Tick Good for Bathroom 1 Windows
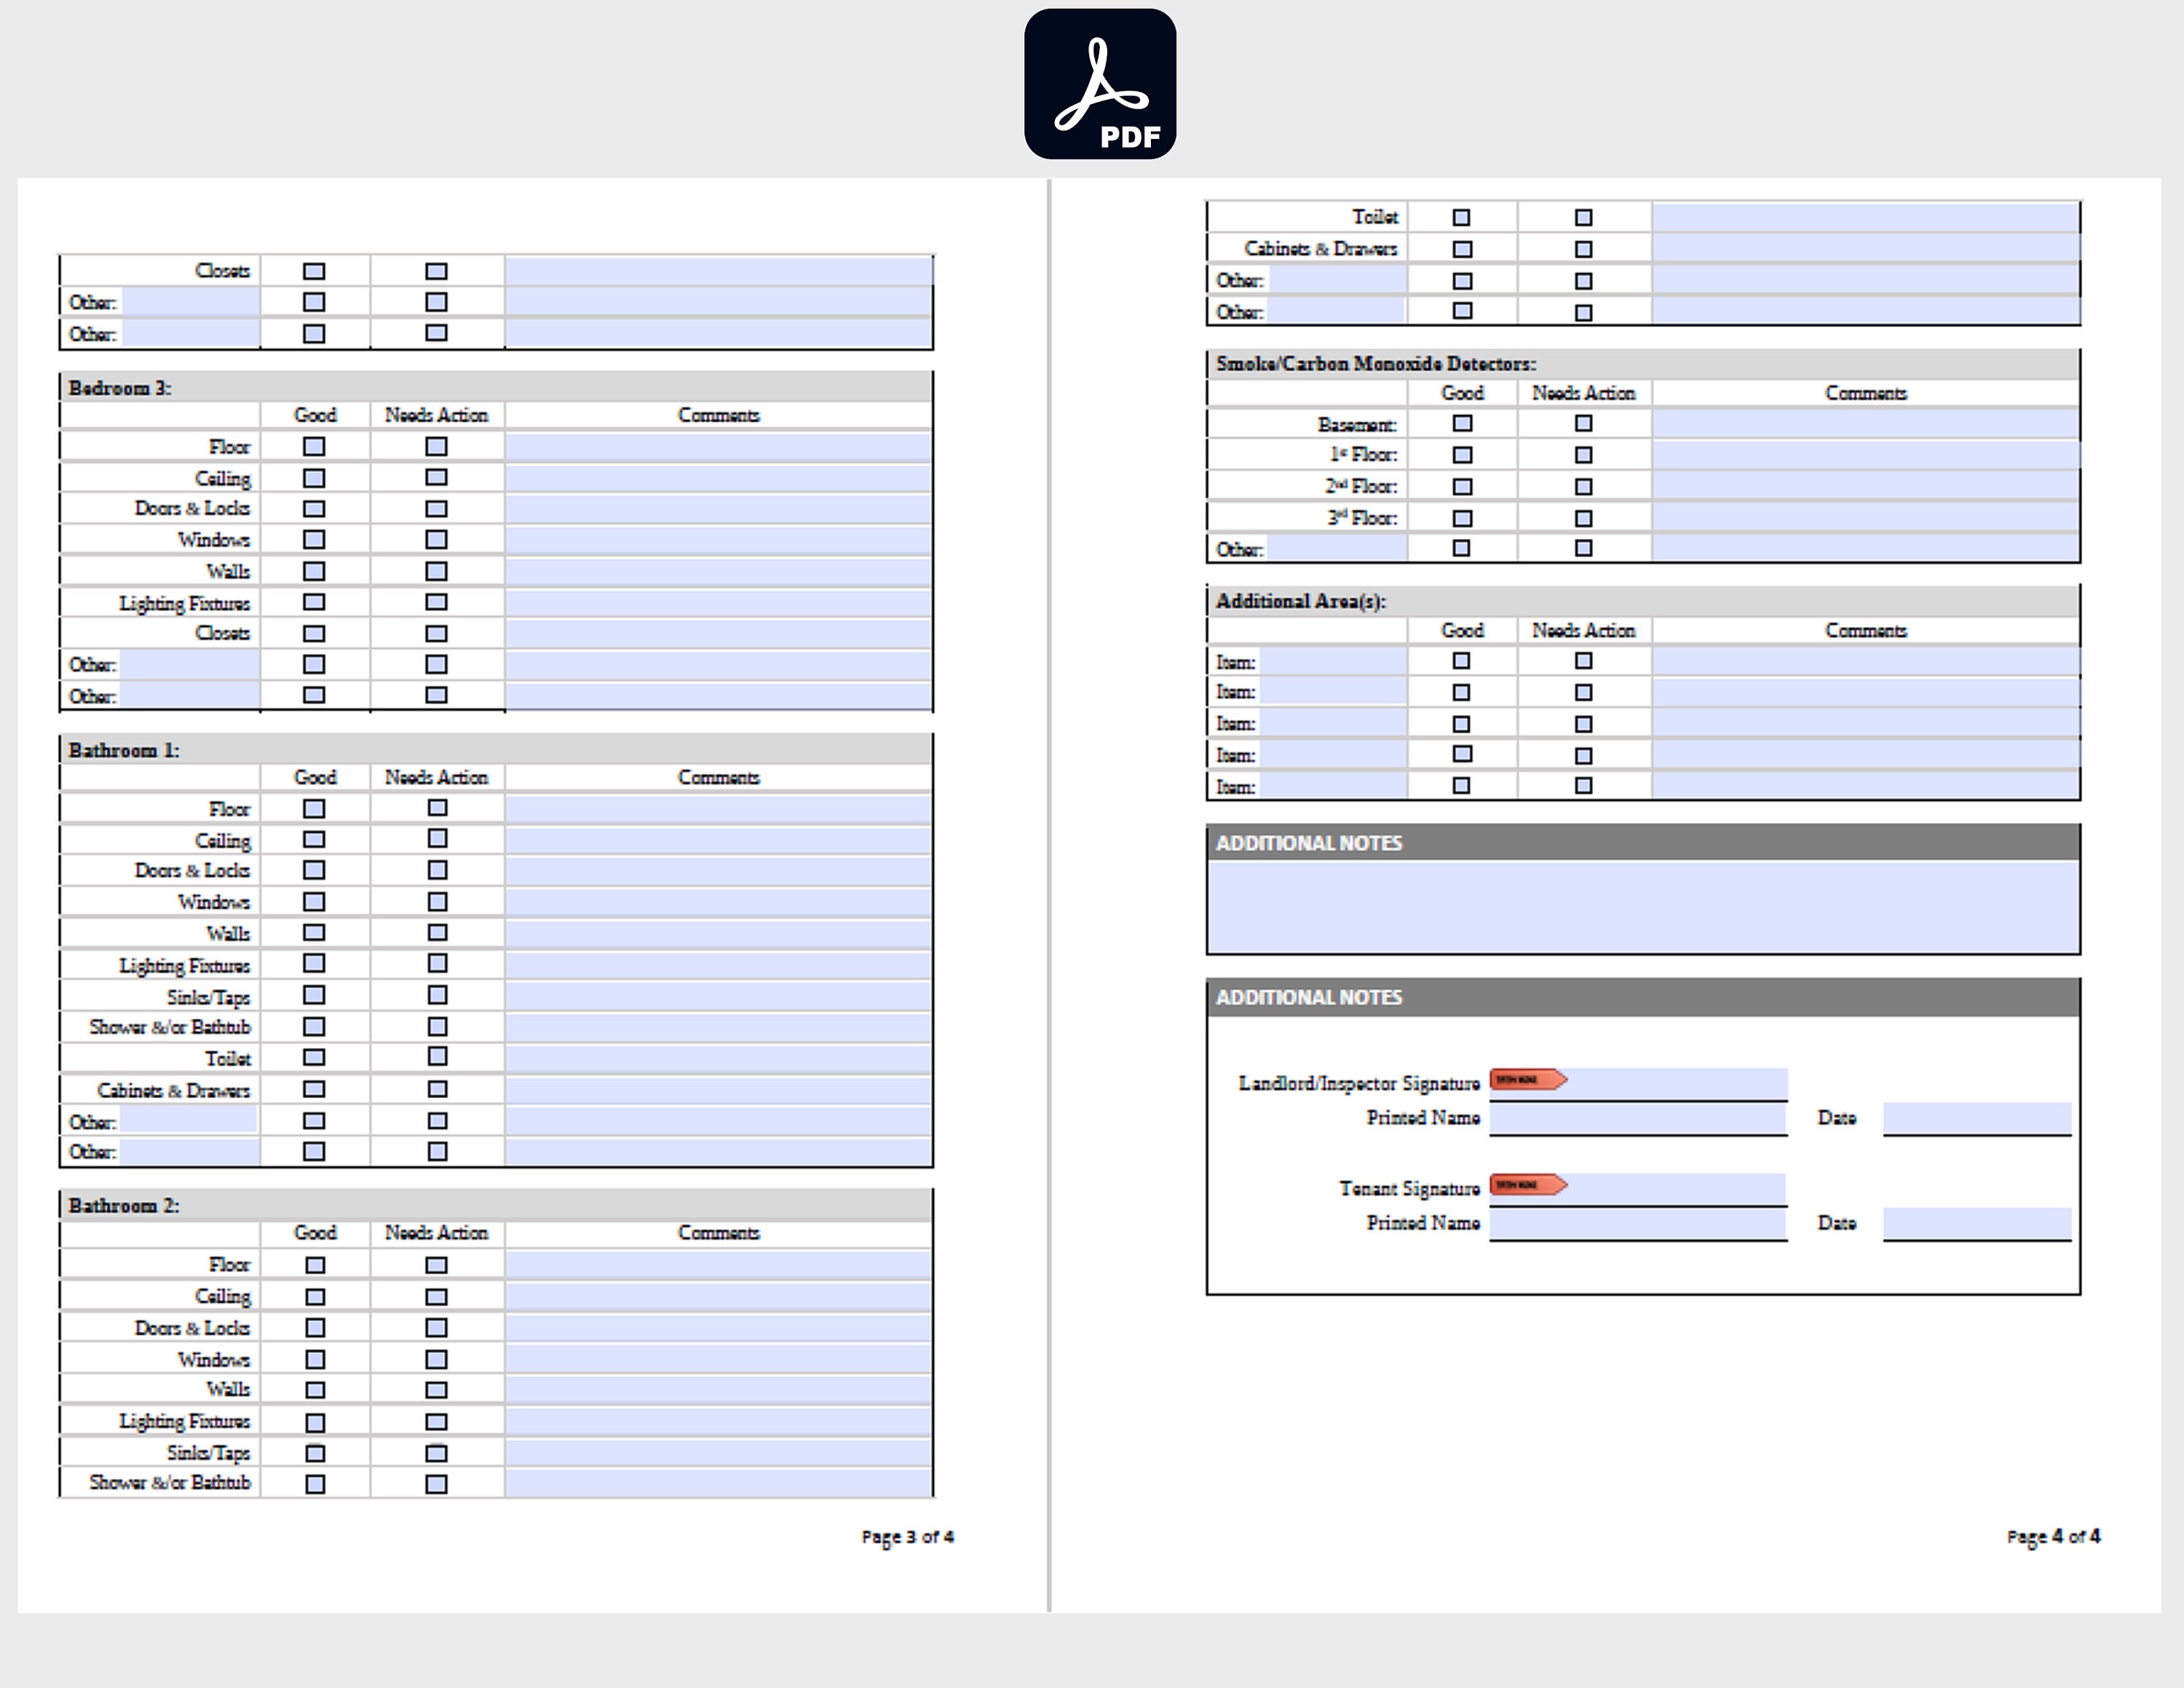Image resolution: width=2184 pixels, height=1688 pixels. pos(314,902)
